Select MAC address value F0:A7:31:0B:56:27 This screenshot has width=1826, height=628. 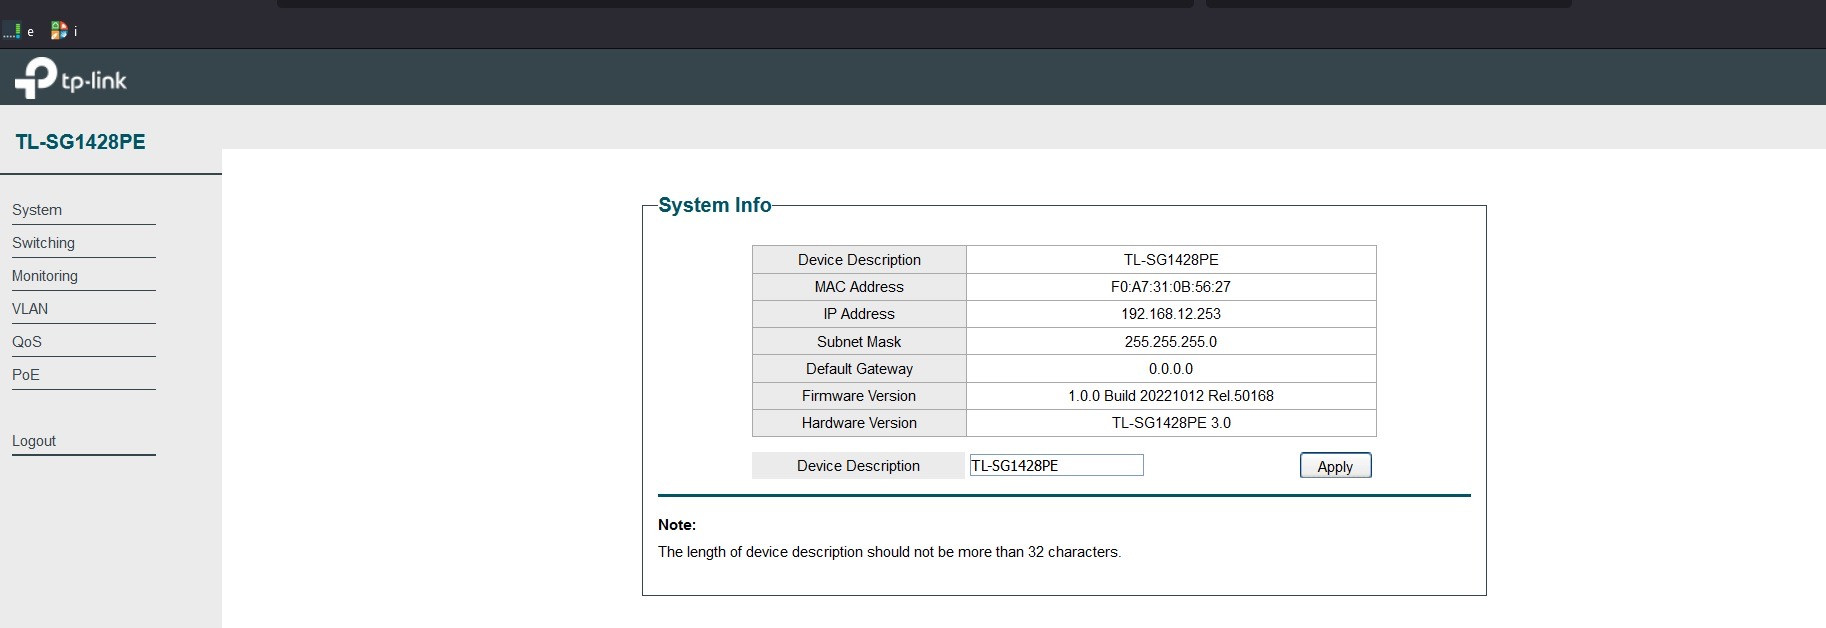click(x=1171, y=287)
